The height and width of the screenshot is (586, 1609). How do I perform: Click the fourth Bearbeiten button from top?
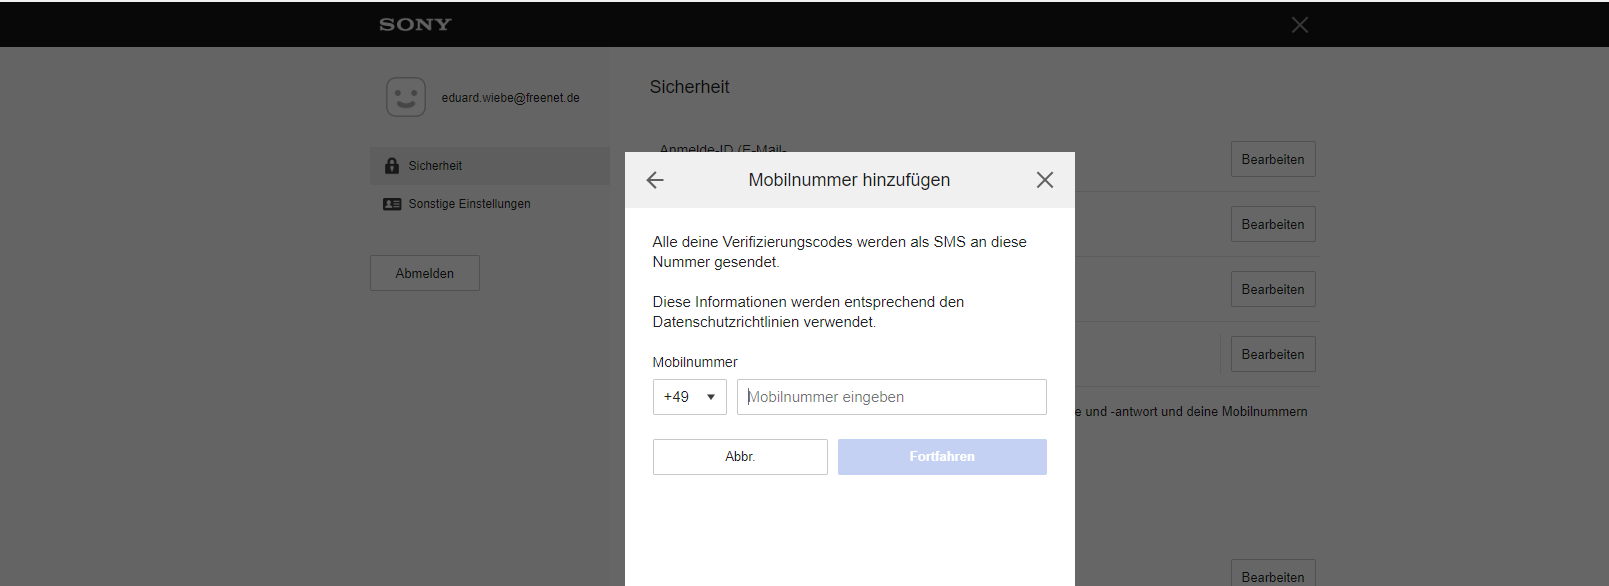(x=1272, y=355)
